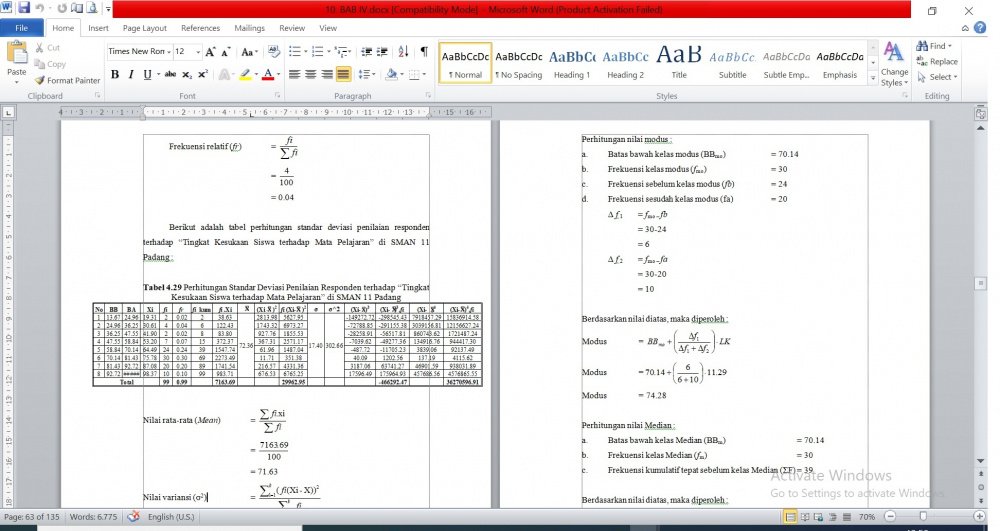Viewport: 1000px width, 531px height.
Task: Minimize the ribbon with the caret
Action: (965, 28)
